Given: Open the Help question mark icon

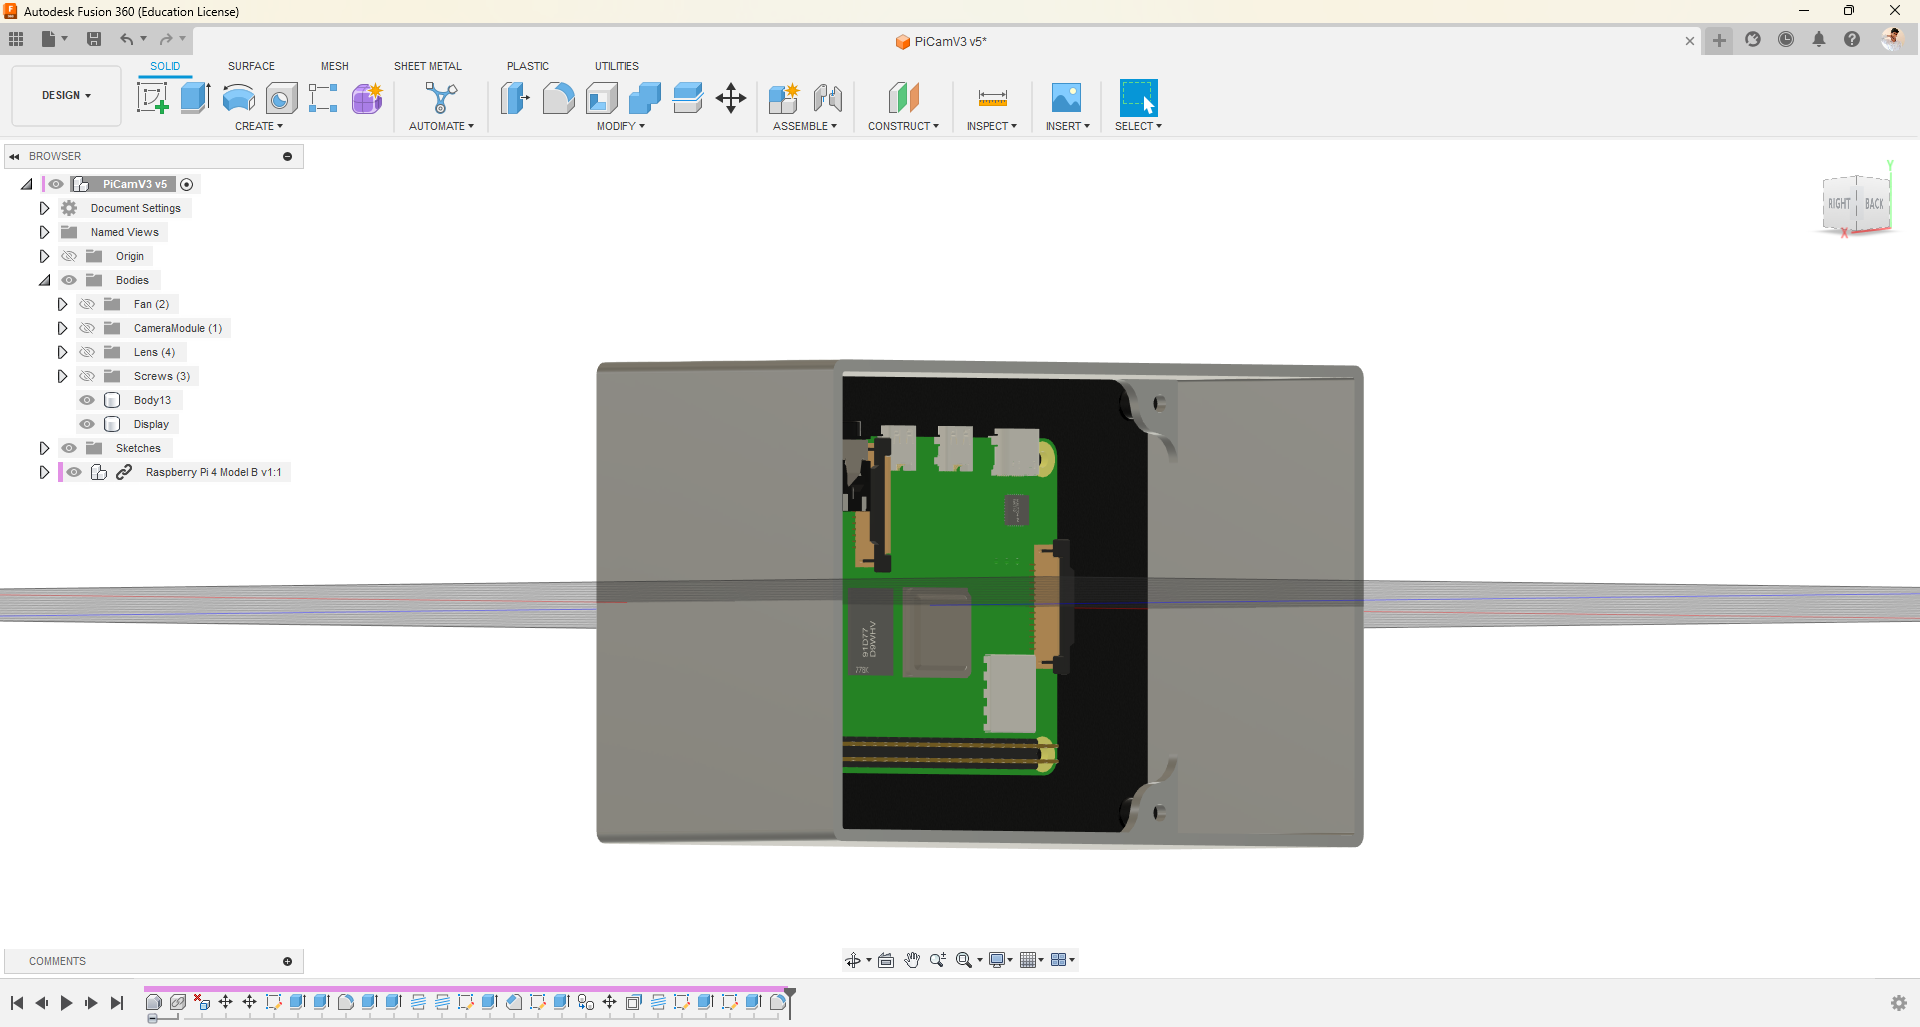Looking at the screenshot, I should [1852, 39].
